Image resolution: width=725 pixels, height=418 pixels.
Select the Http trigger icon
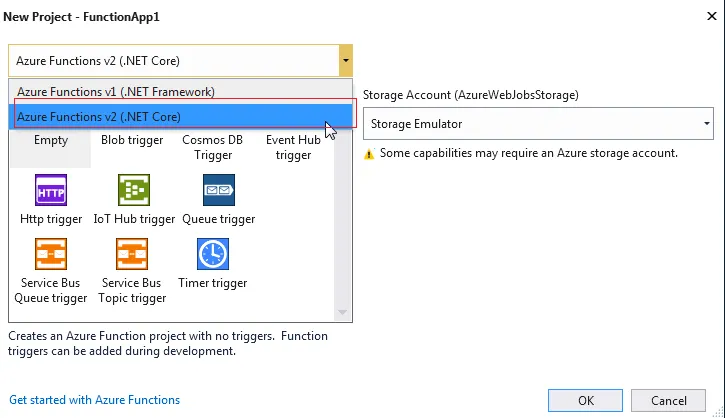(x=51, y=190)
